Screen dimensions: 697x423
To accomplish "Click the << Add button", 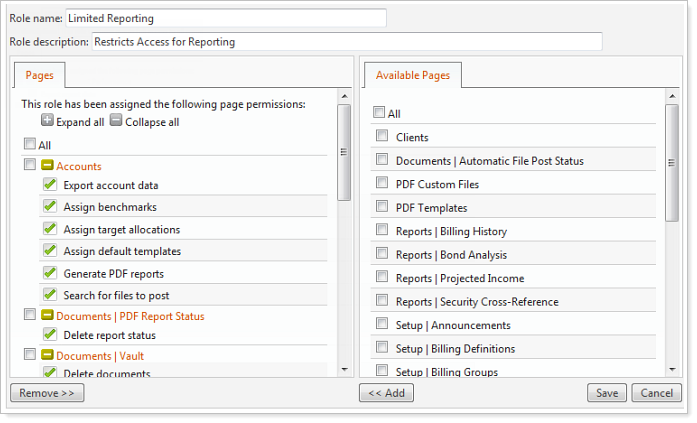I will tap(386, 393).
